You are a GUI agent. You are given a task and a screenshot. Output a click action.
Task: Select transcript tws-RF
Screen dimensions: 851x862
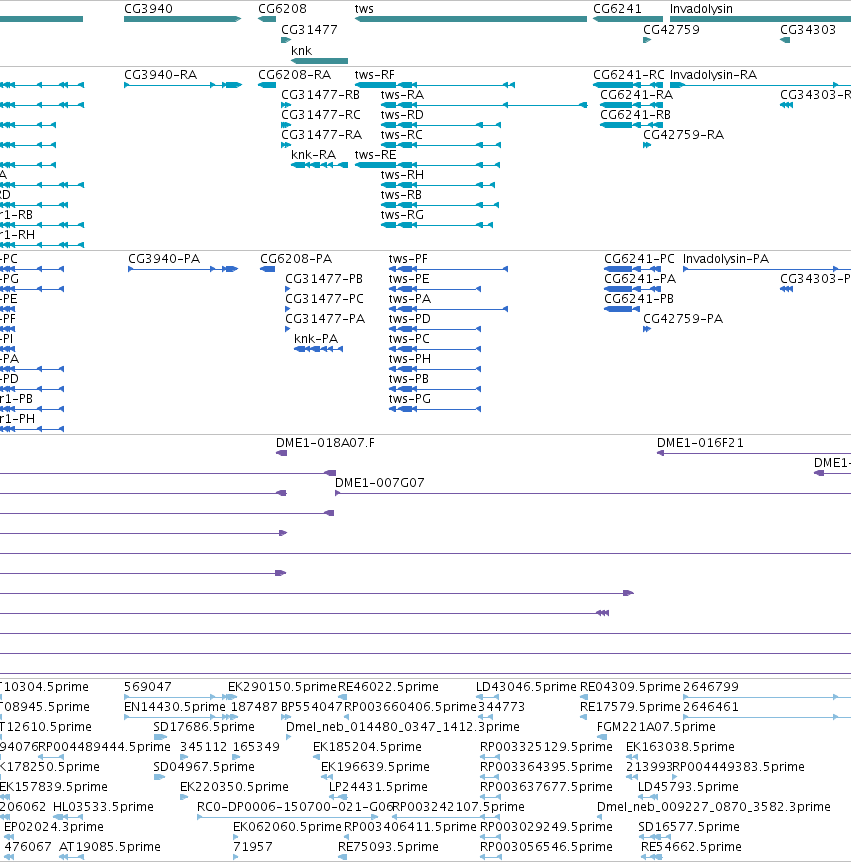[374, 75]
